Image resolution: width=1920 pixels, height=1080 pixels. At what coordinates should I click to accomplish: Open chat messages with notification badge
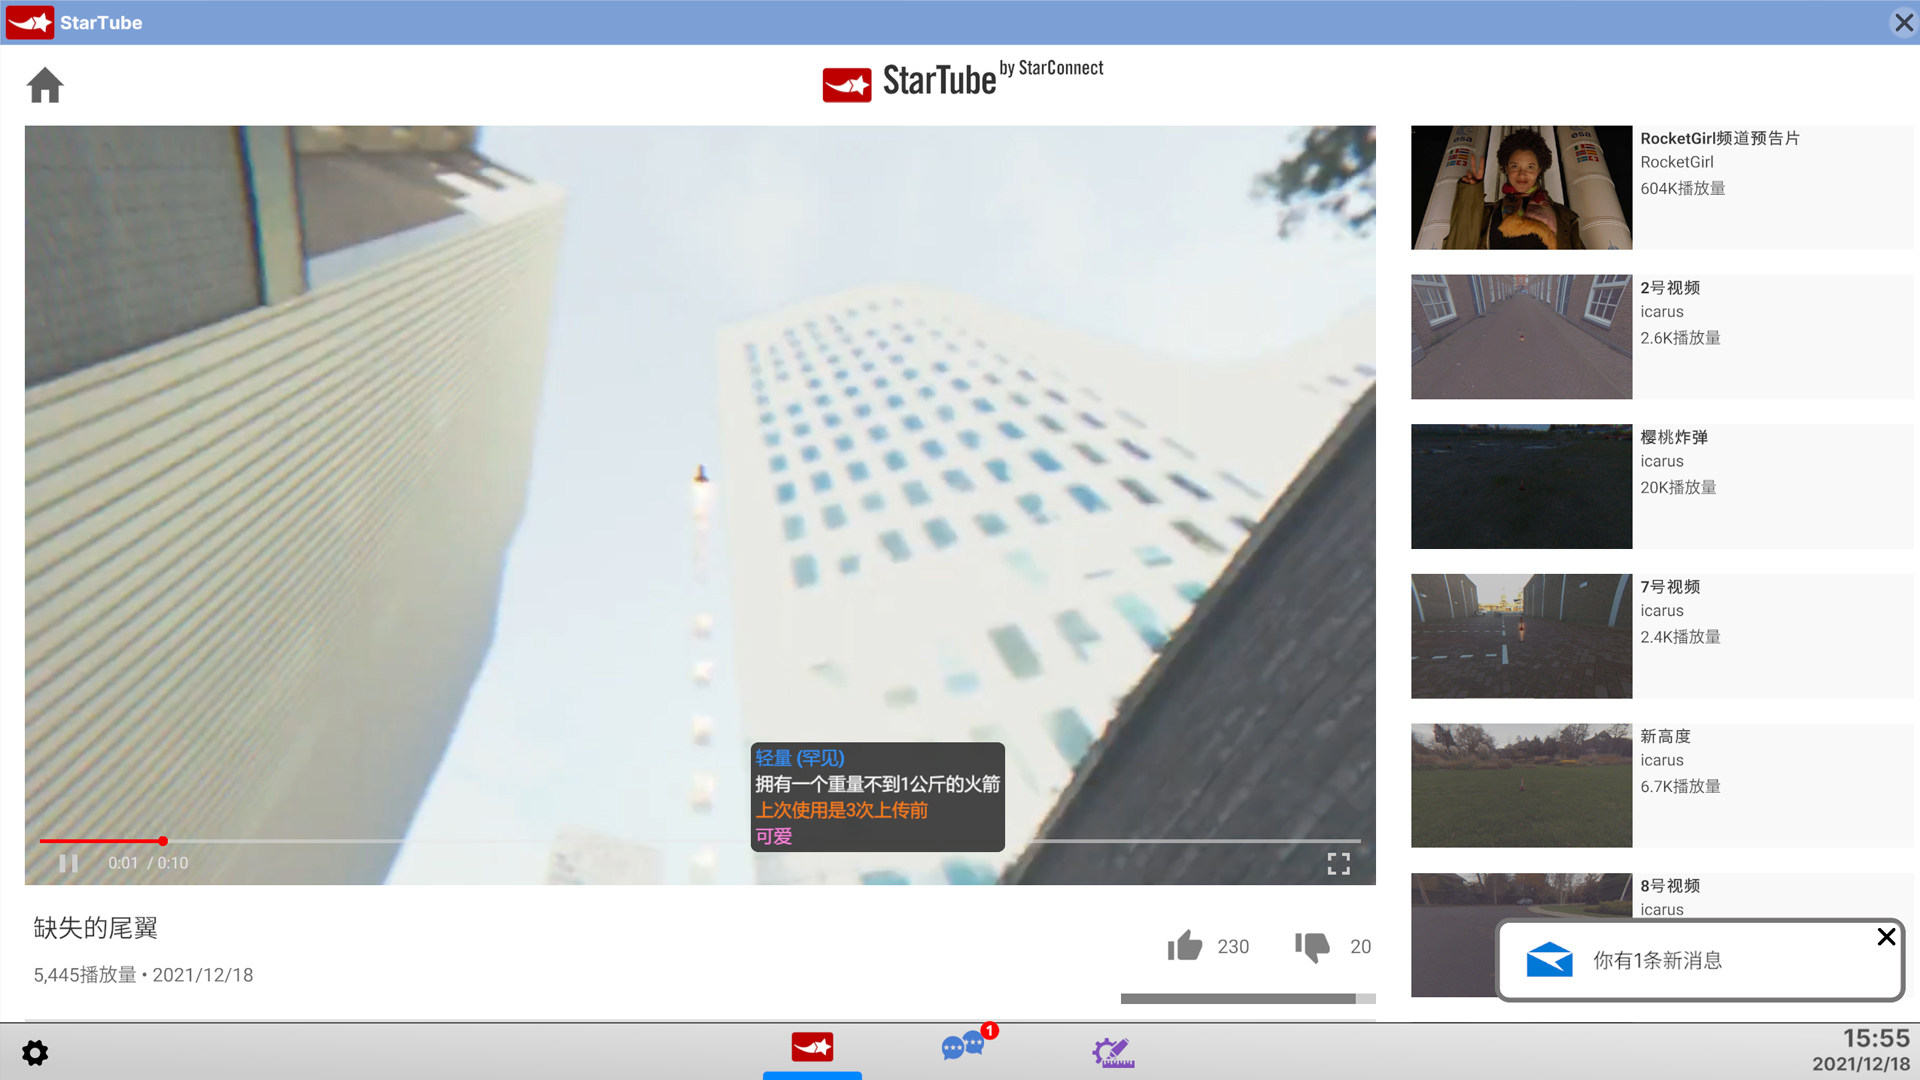[x=962, y=1046]
